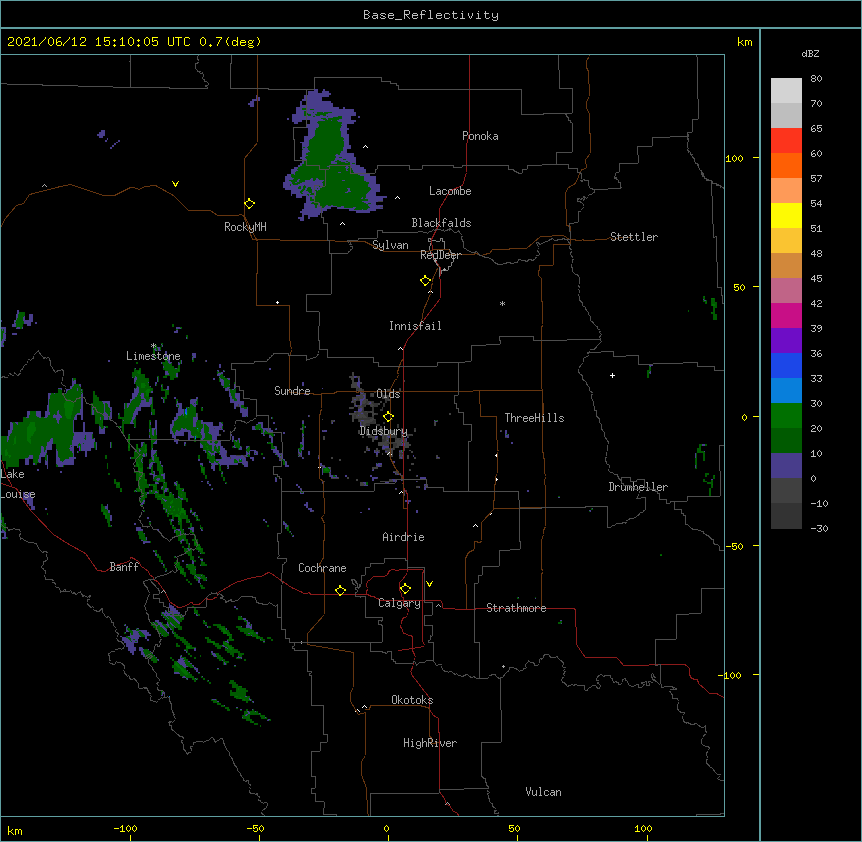Select the yellow diamond marker next to Olds
The height and width of the screenshot is (842, 862).
pos(389,417)
